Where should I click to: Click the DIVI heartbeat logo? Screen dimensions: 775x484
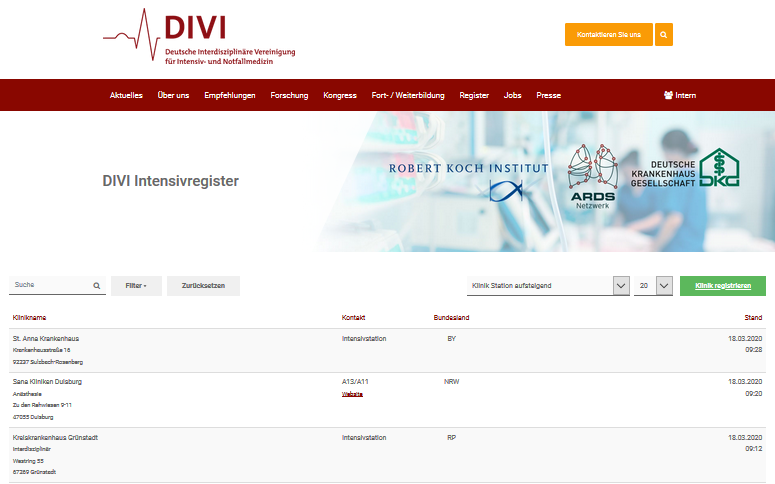(199, 36)
